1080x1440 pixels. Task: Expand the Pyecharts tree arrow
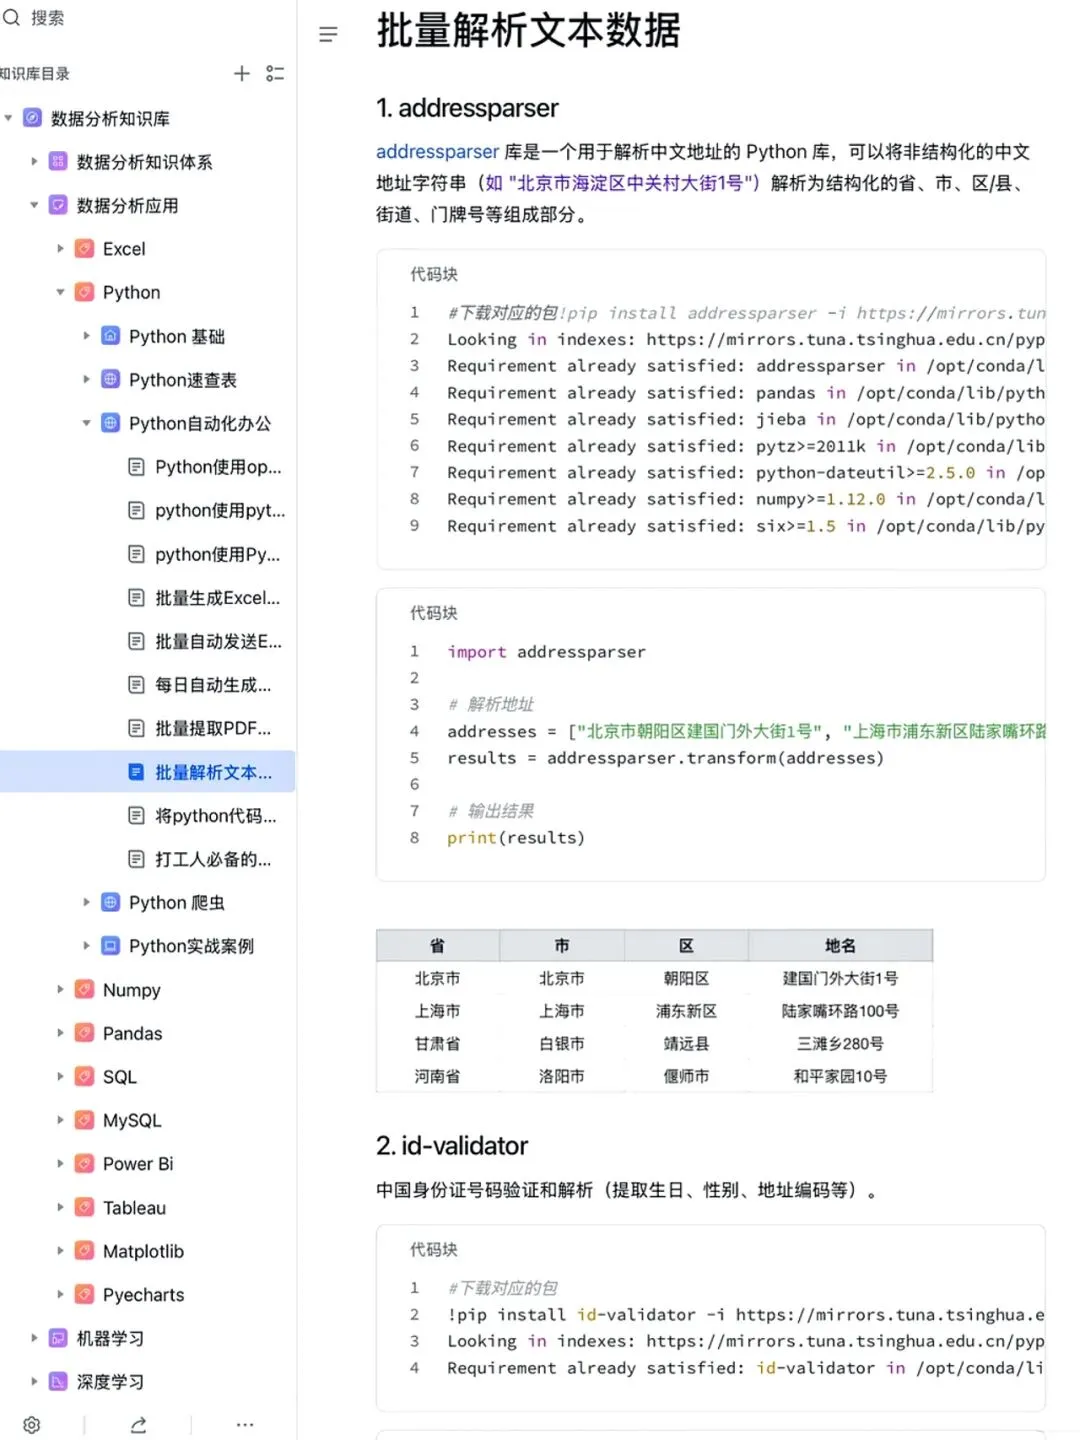click(60, 1294)
